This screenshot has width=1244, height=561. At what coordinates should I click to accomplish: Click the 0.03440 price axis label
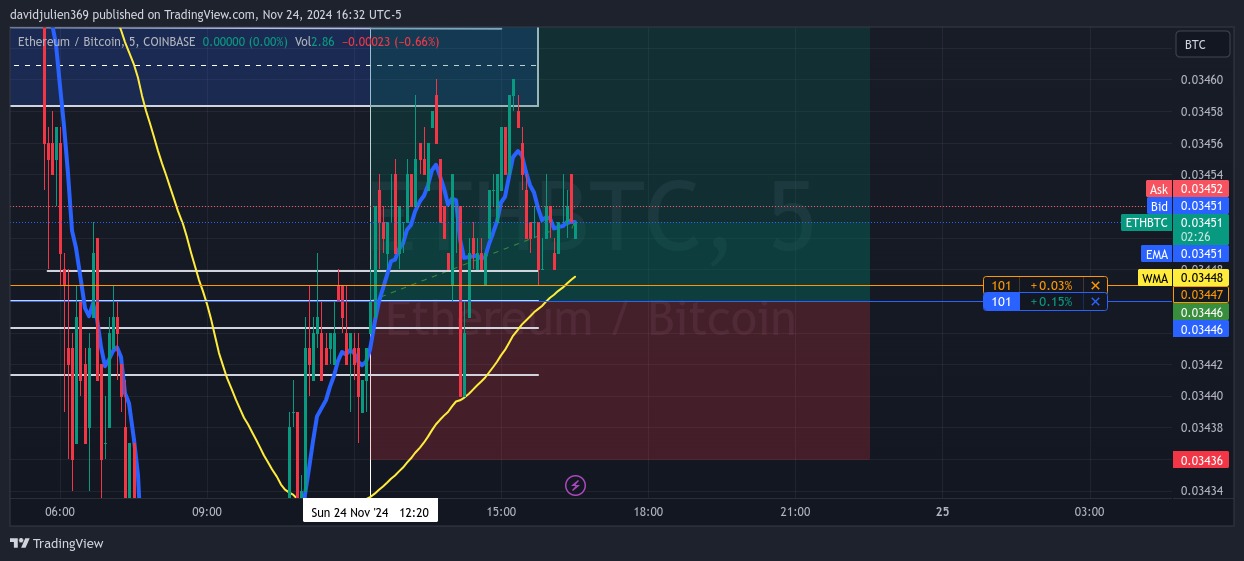1200,396
